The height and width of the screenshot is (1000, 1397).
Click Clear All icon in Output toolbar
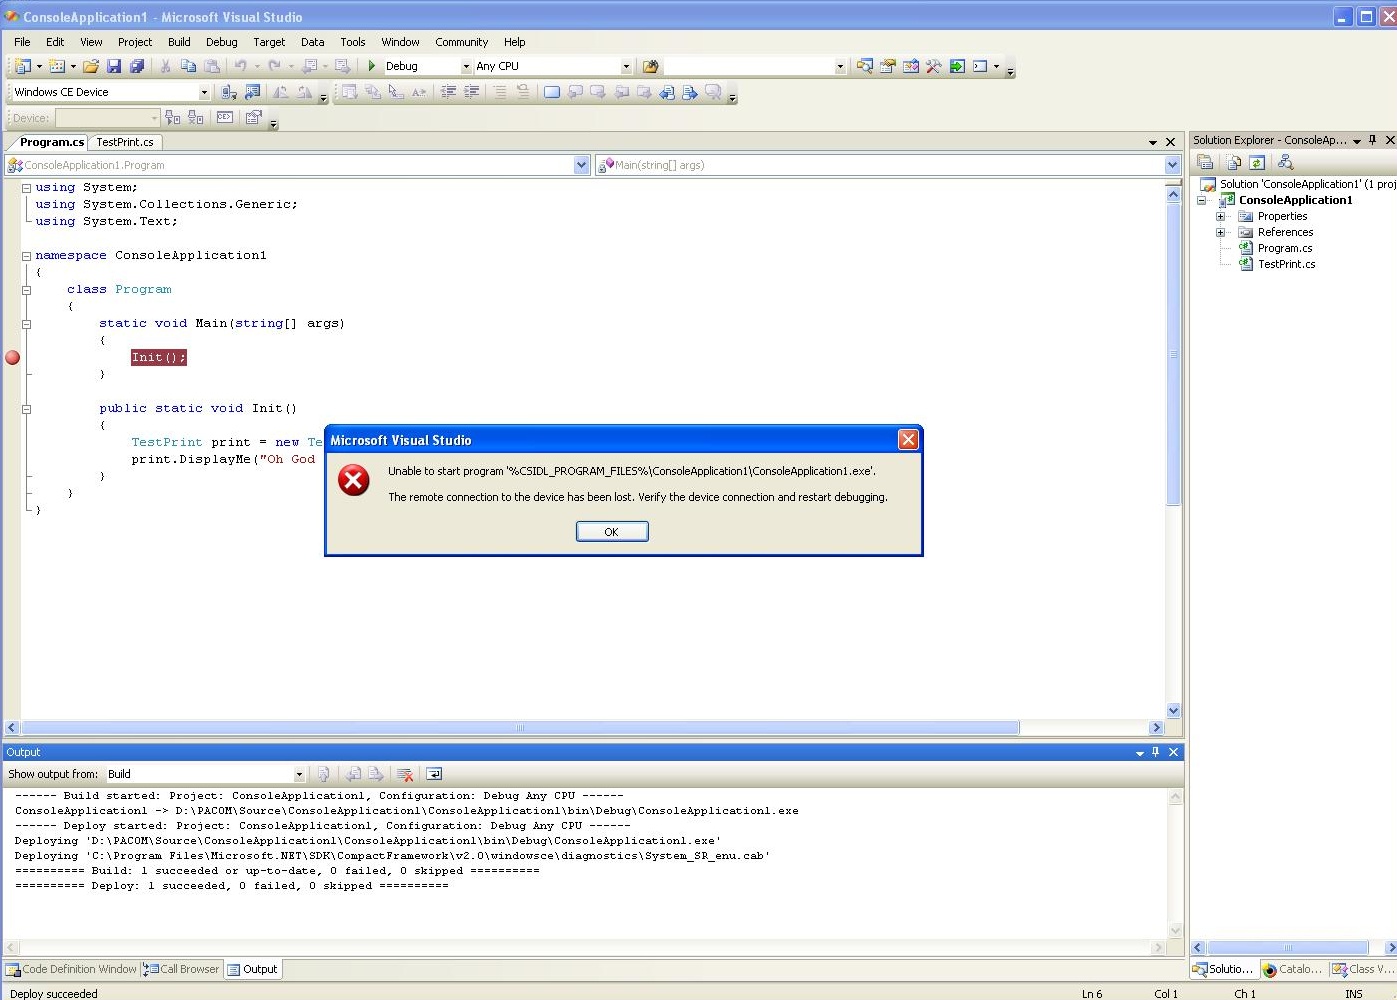click(405, 774)
